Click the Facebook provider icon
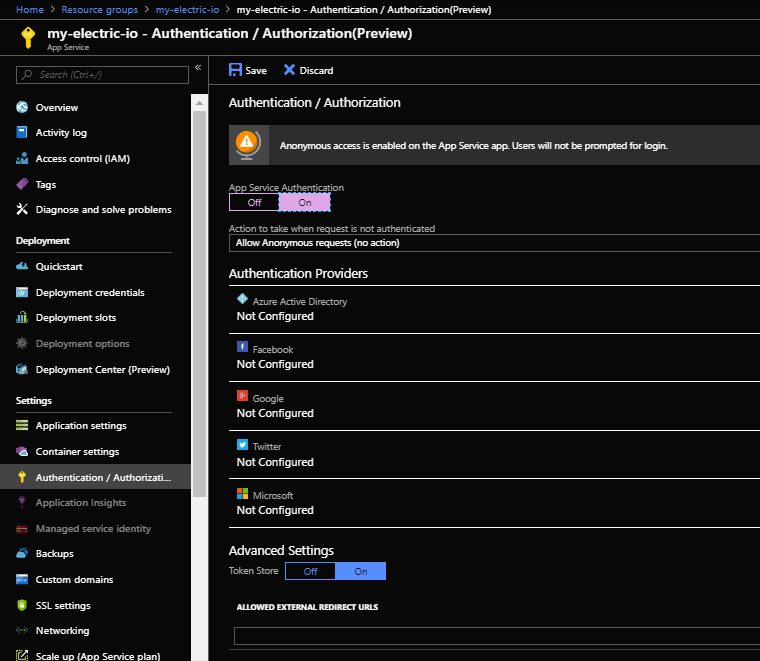760x661 pixels. (x=242, y=346)
